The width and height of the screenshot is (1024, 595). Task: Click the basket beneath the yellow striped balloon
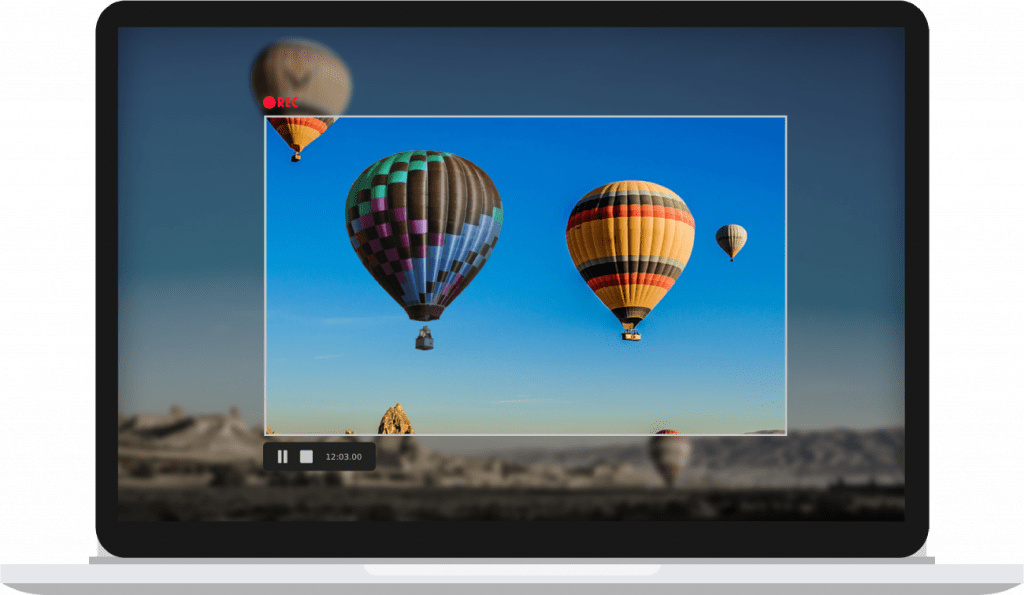tap(631, 334)
